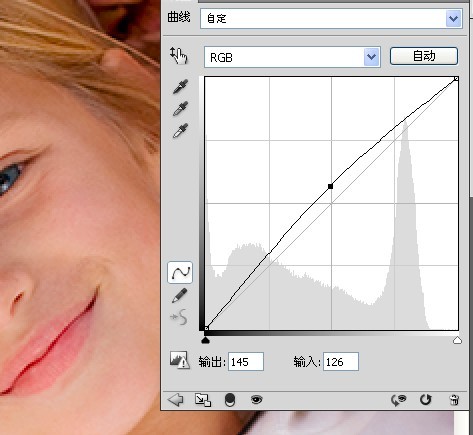Pick the gray point eyedropper

180,109
